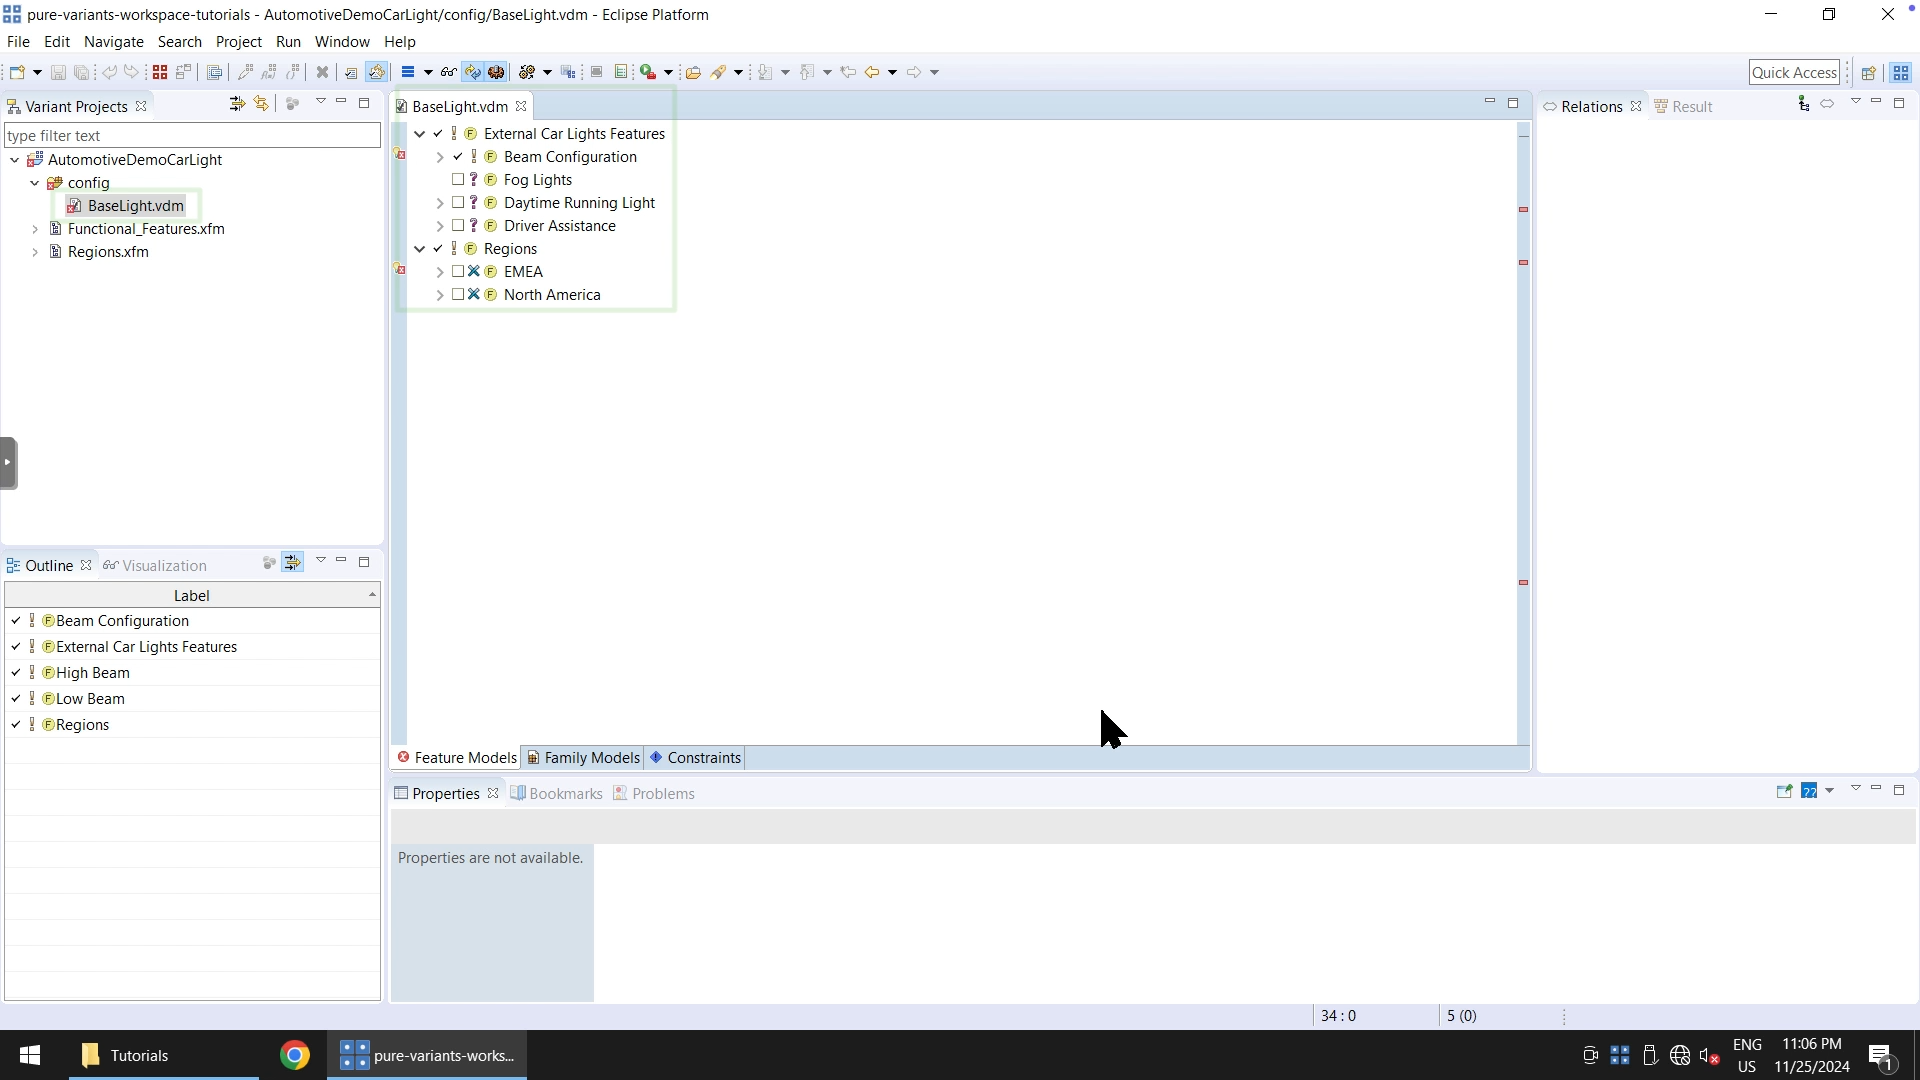The height and width of the screenshot is (1080, 1920).
Task: Switch to the Problems tab
Action: coord(654,794)
